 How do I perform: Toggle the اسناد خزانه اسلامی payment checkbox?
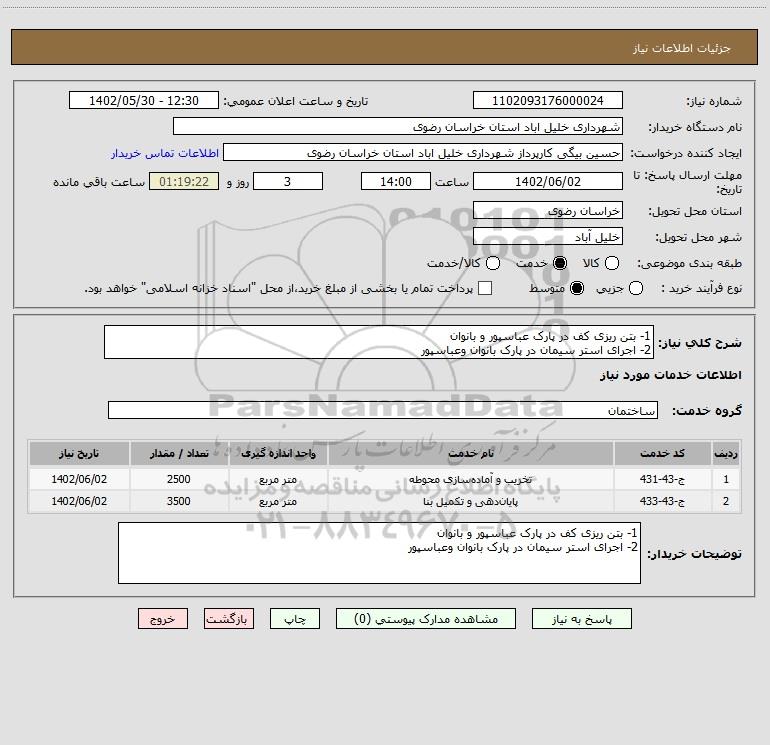point(485,288)
